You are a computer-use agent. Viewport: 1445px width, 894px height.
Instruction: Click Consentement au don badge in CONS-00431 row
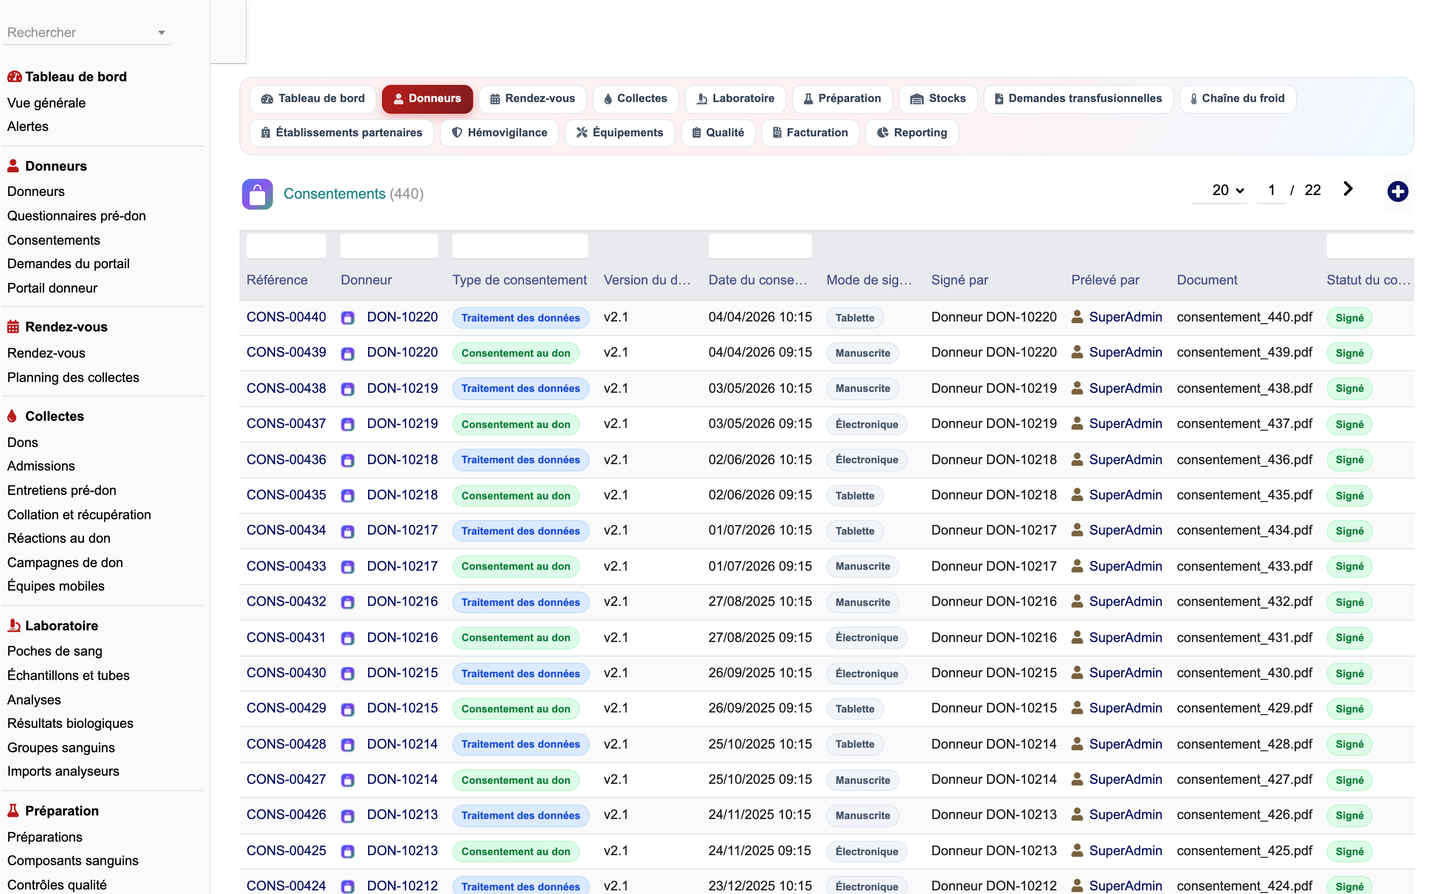coord(516,638)
